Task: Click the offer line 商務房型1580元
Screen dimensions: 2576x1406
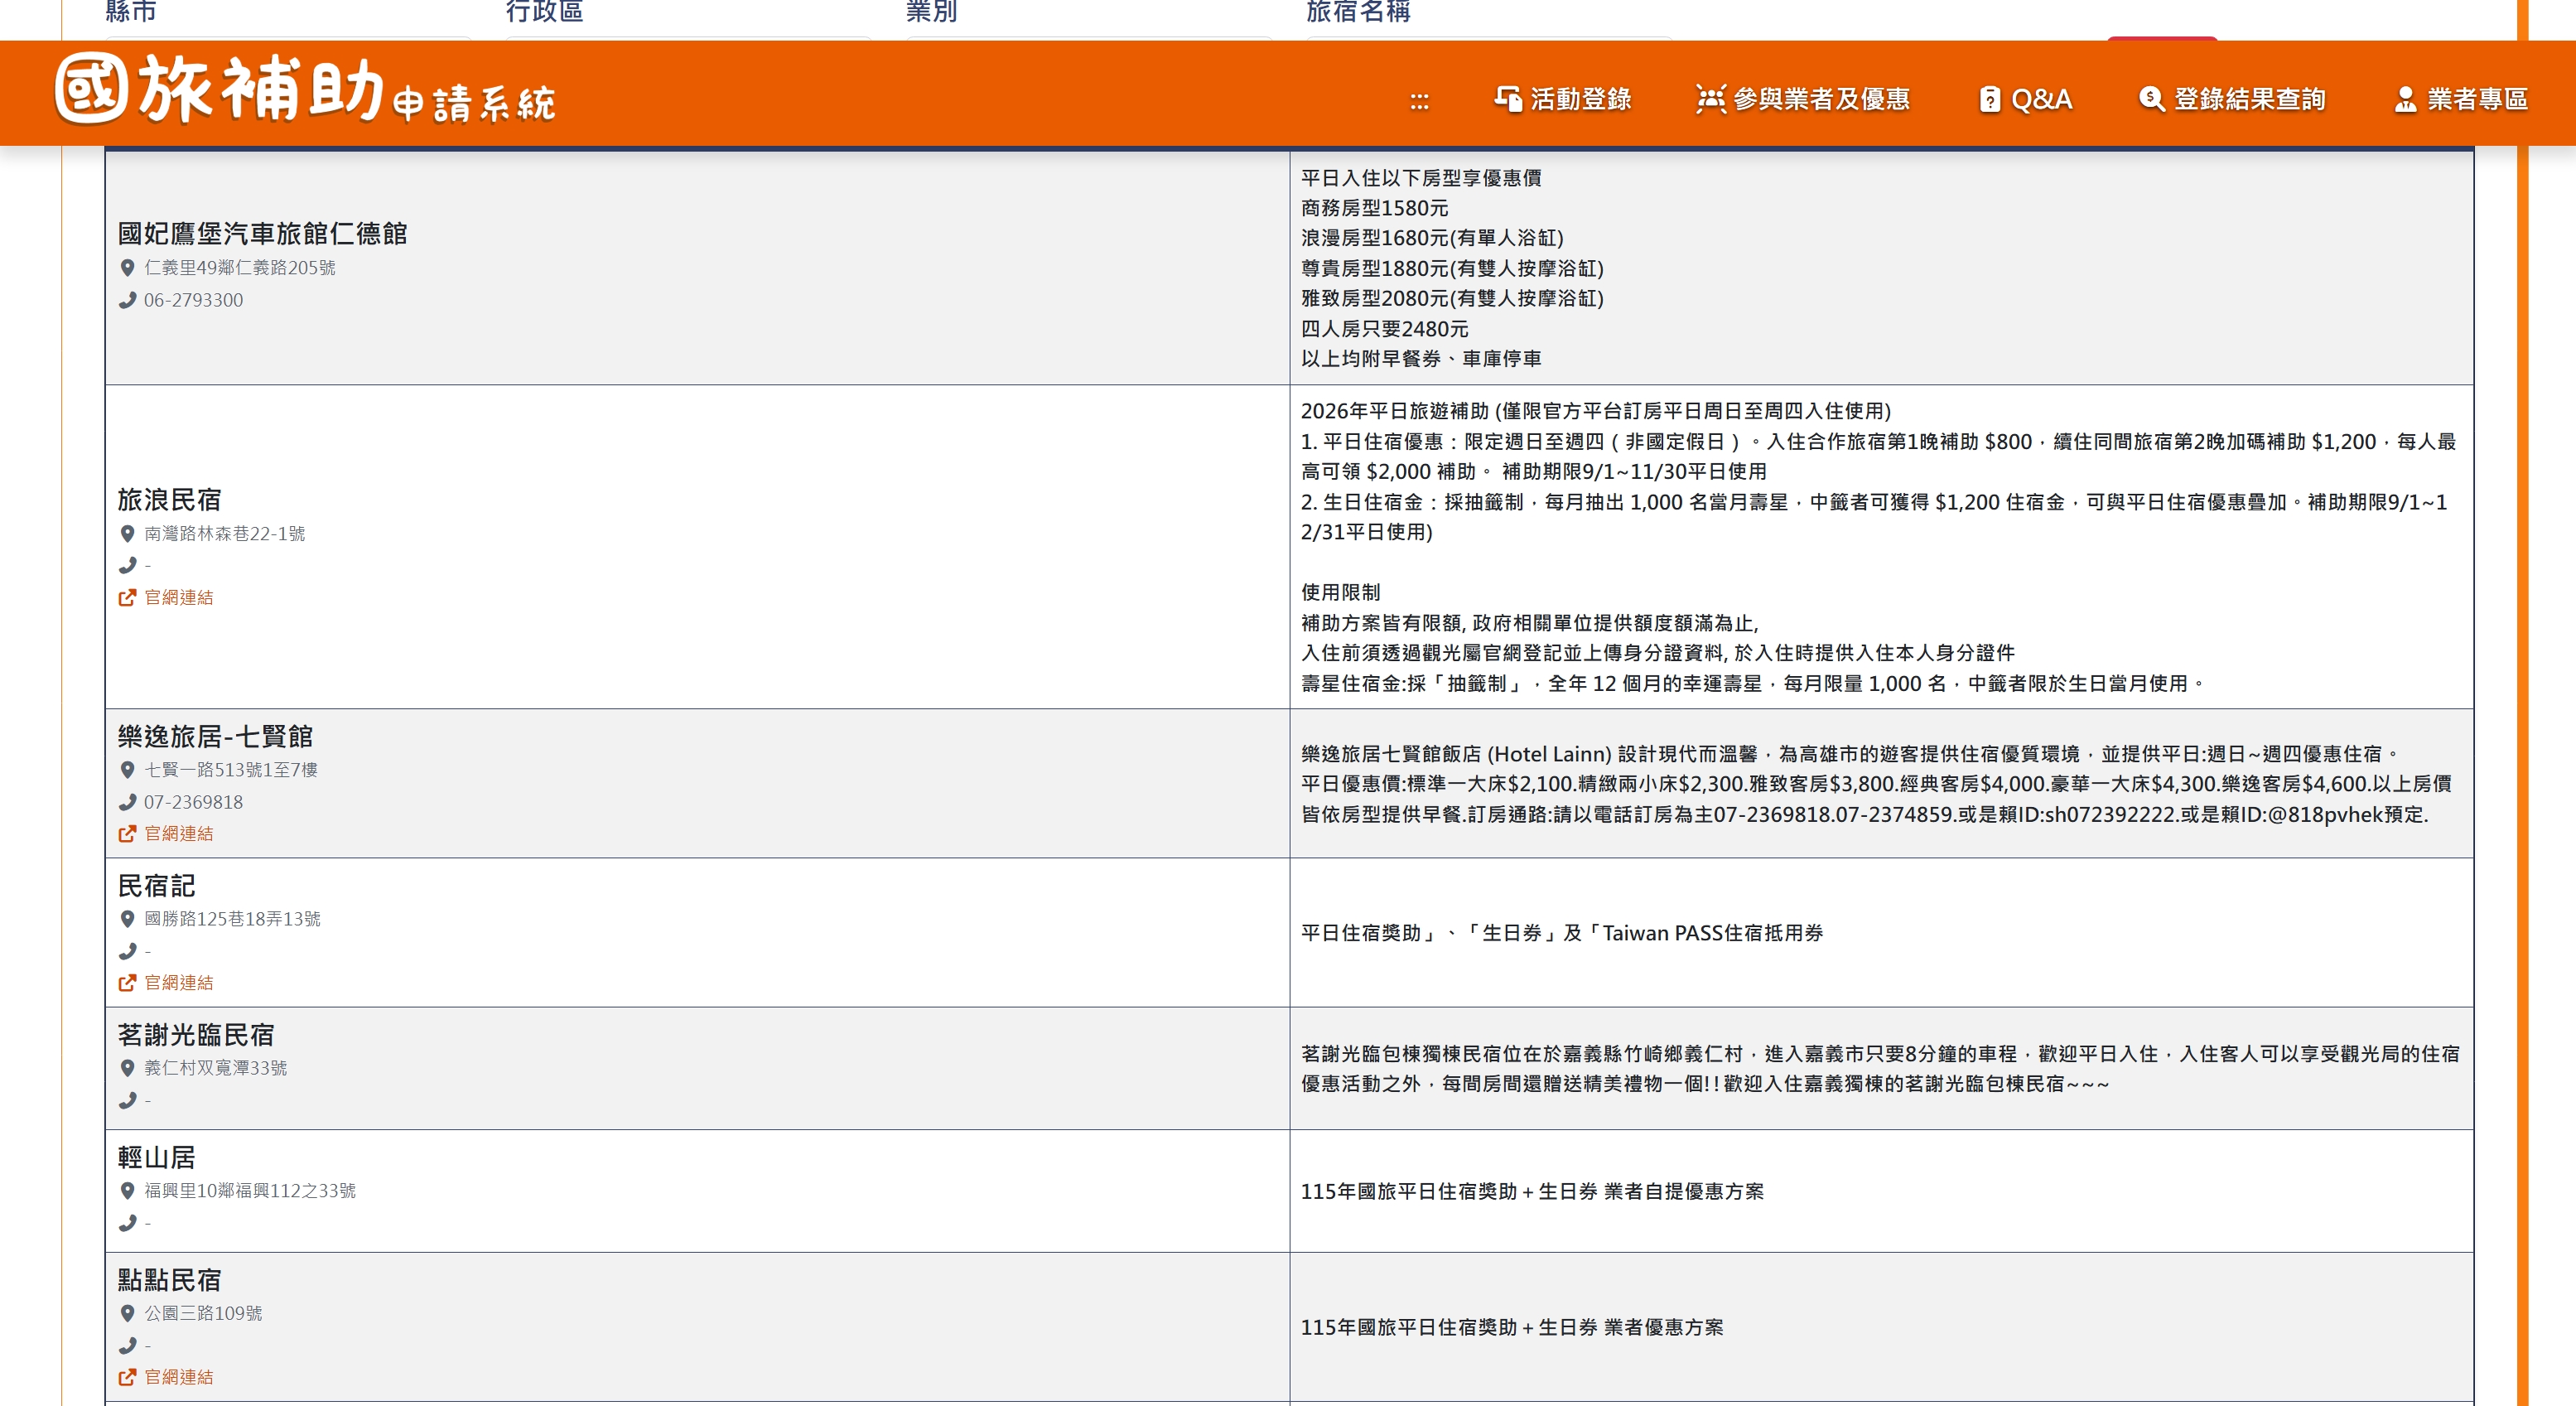Action: pyautogui.click(x=1375, y=207)
